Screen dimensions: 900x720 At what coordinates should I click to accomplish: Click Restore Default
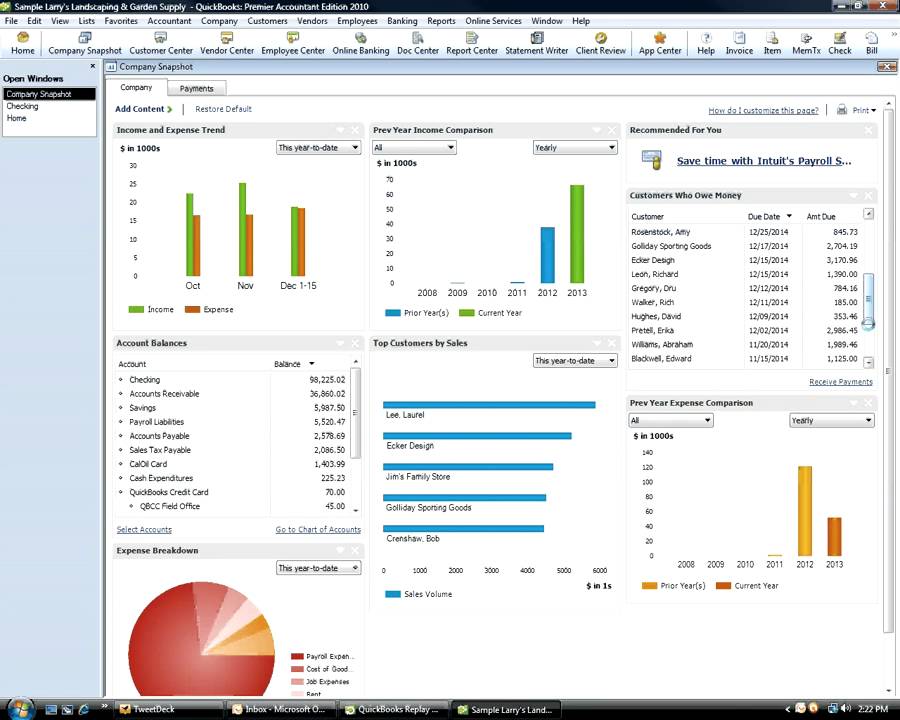pos(223,109)
